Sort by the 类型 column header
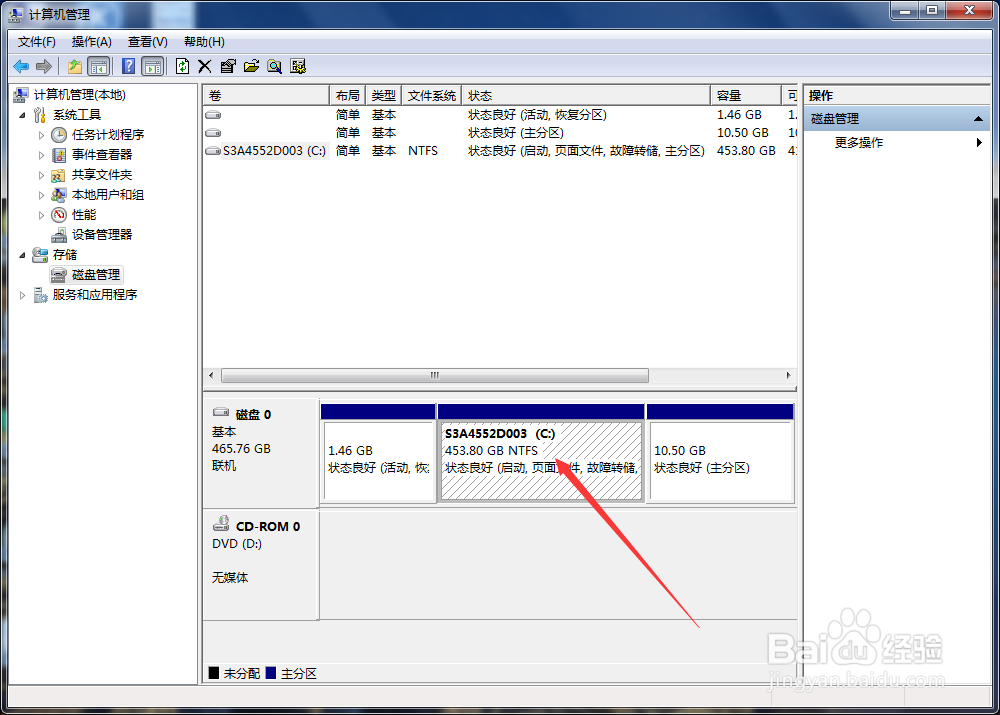1000x715 pixels. click(384, 96)
